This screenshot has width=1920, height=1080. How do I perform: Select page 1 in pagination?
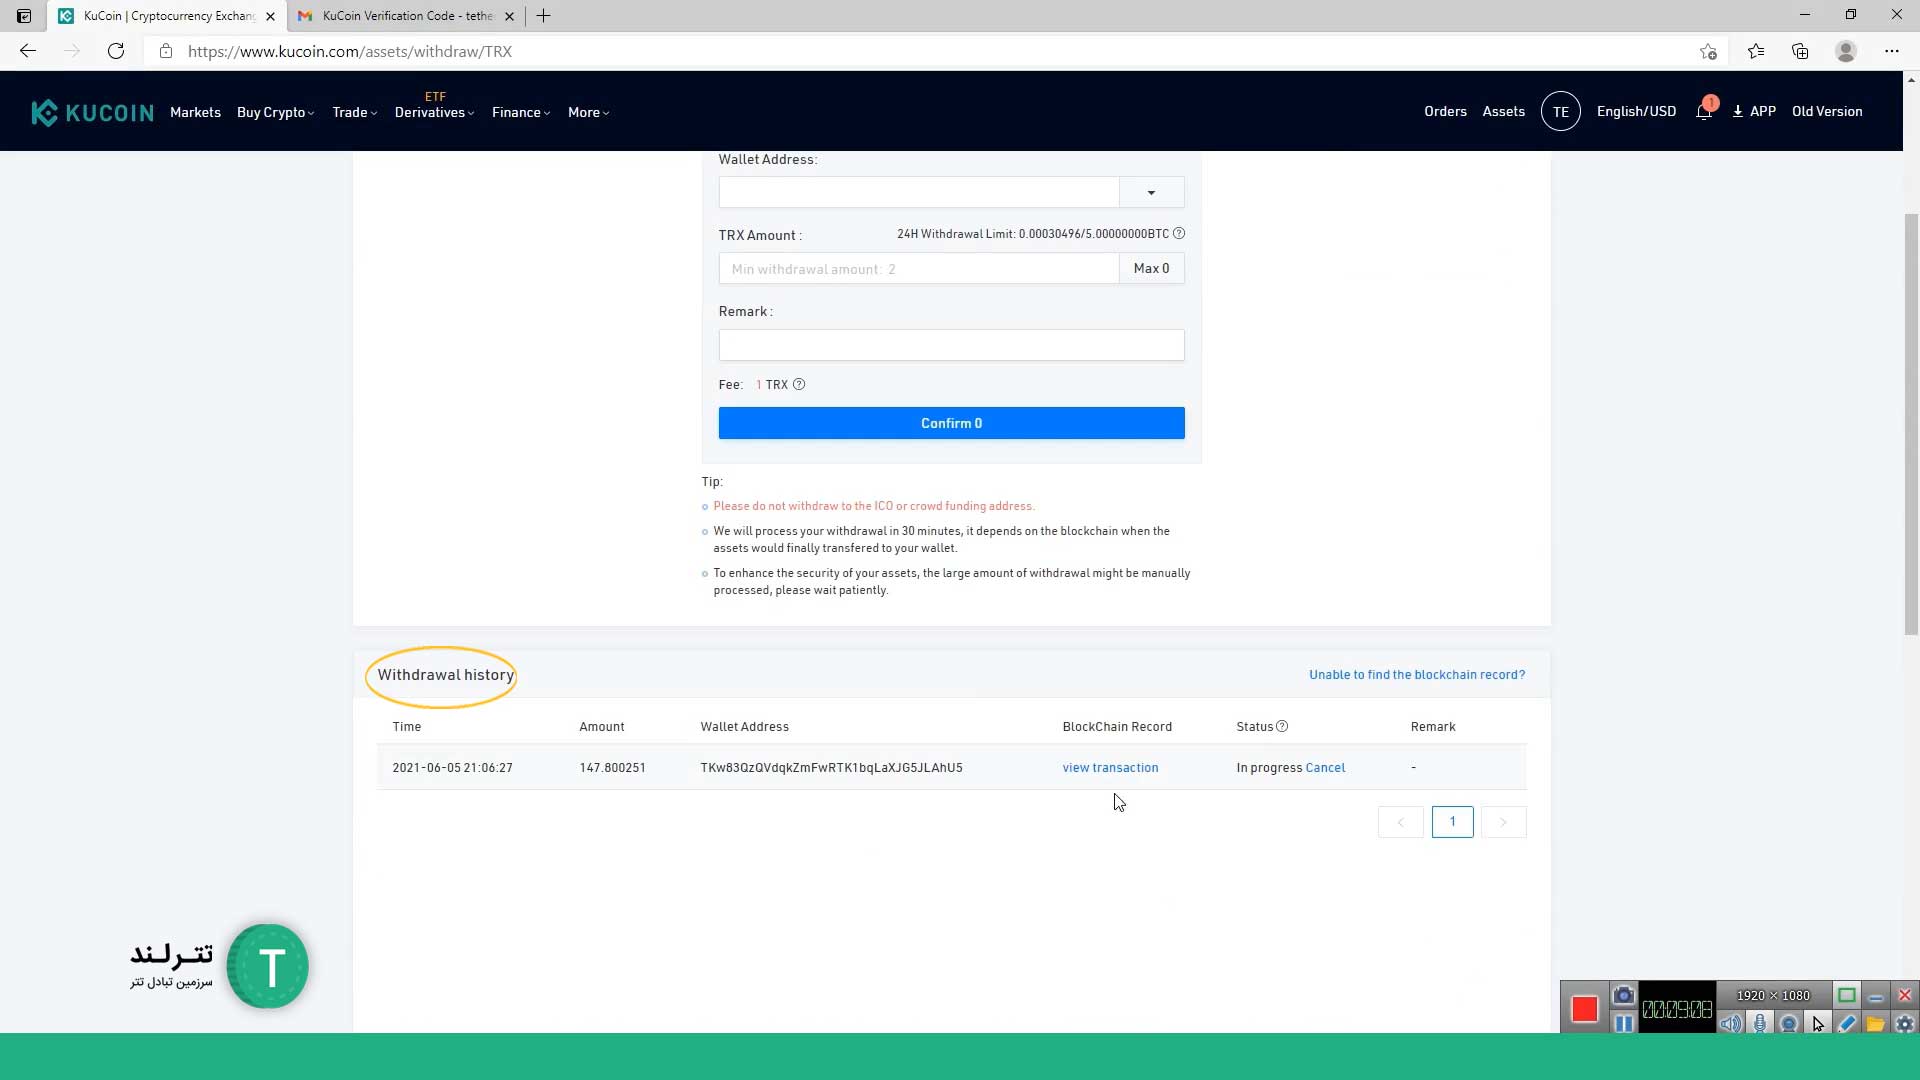click(1452, 822)
